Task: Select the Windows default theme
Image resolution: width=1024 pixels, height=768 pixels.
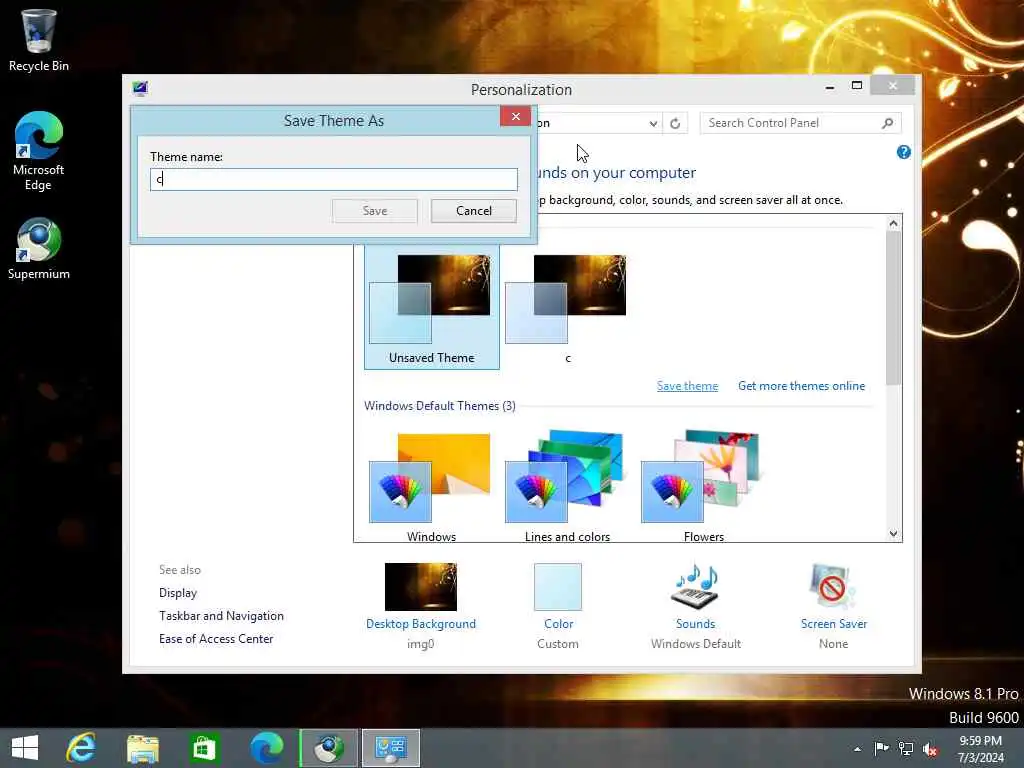Action: (x=431, y=487)
